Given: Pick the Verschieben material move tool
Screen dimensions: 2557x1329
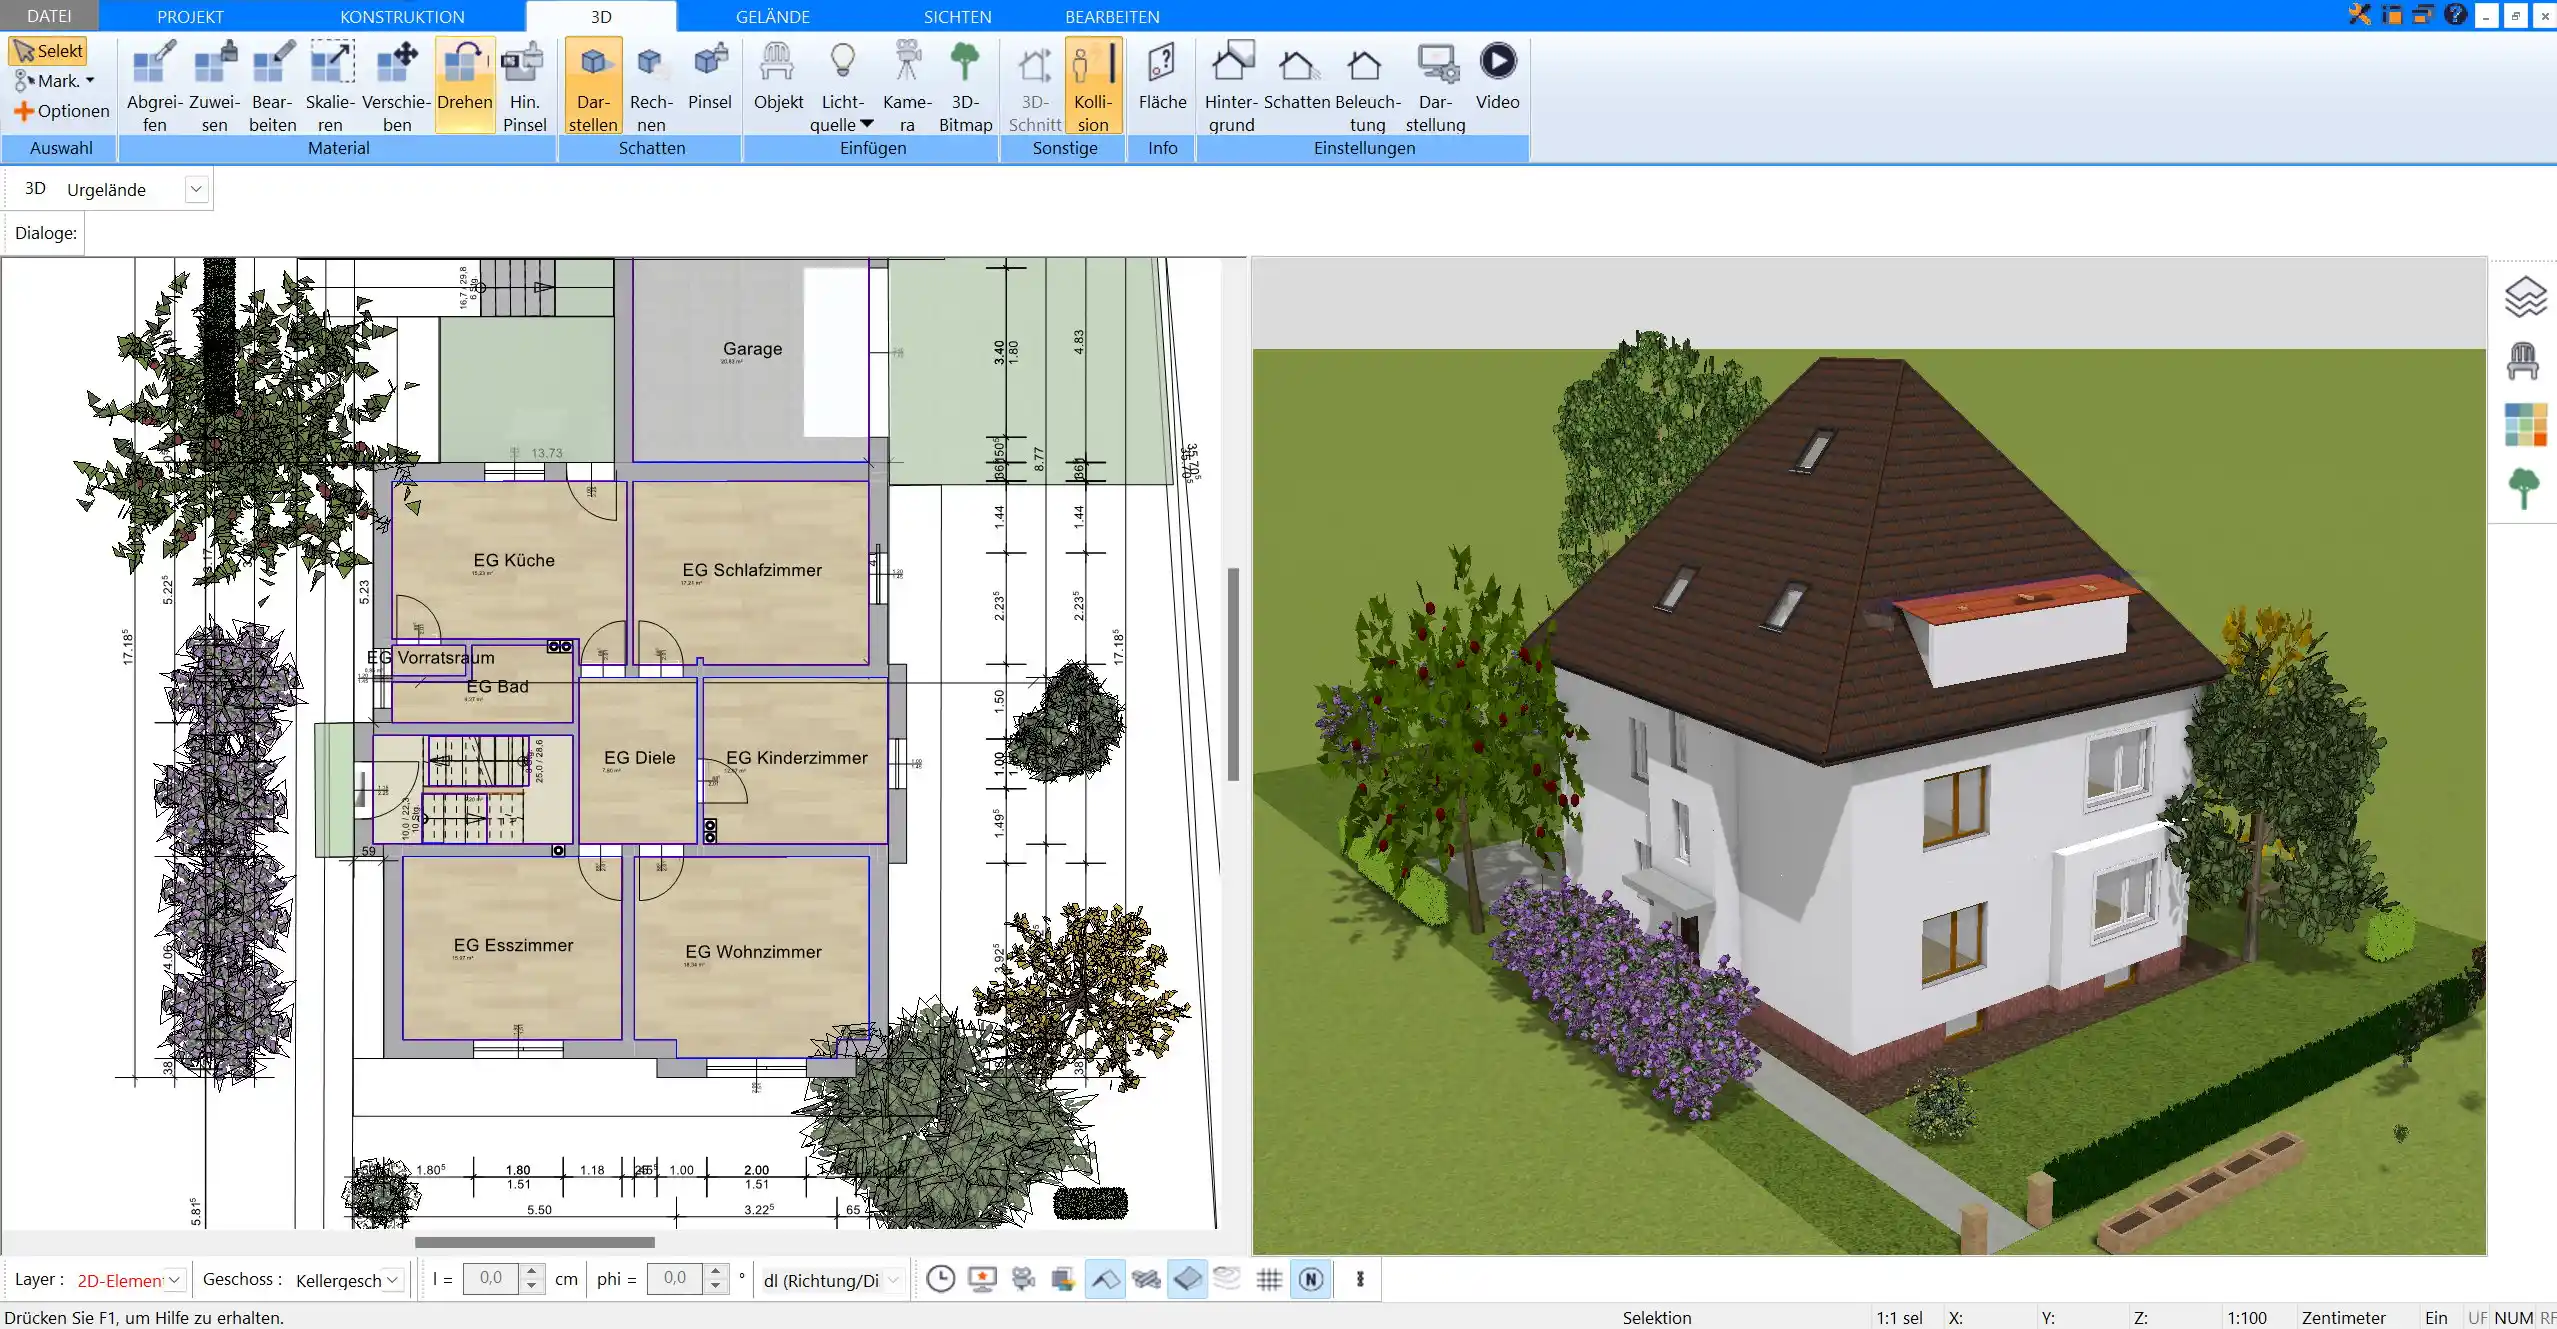Looking at the screenshot, I should [x=396, y=86].
